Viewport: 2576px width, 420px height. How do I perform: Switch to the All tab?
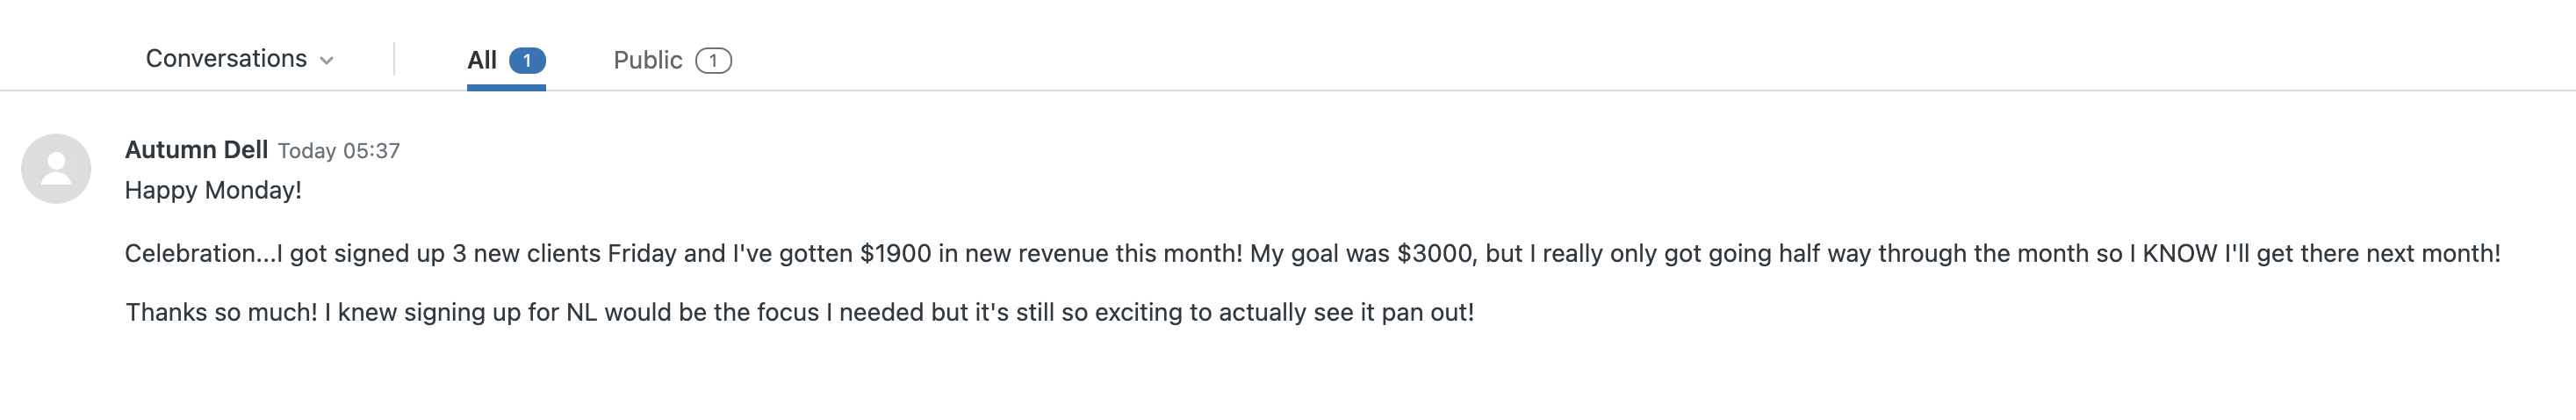click(x=482, y=60)
